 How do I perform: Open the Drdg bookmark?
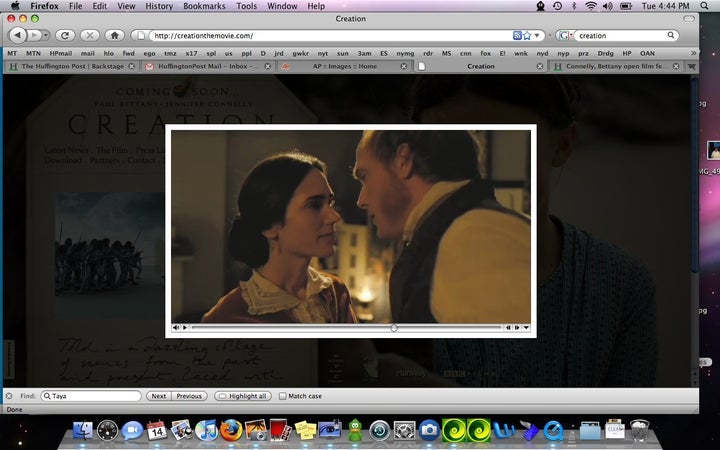pyautogui.click(x=605, y=53)
